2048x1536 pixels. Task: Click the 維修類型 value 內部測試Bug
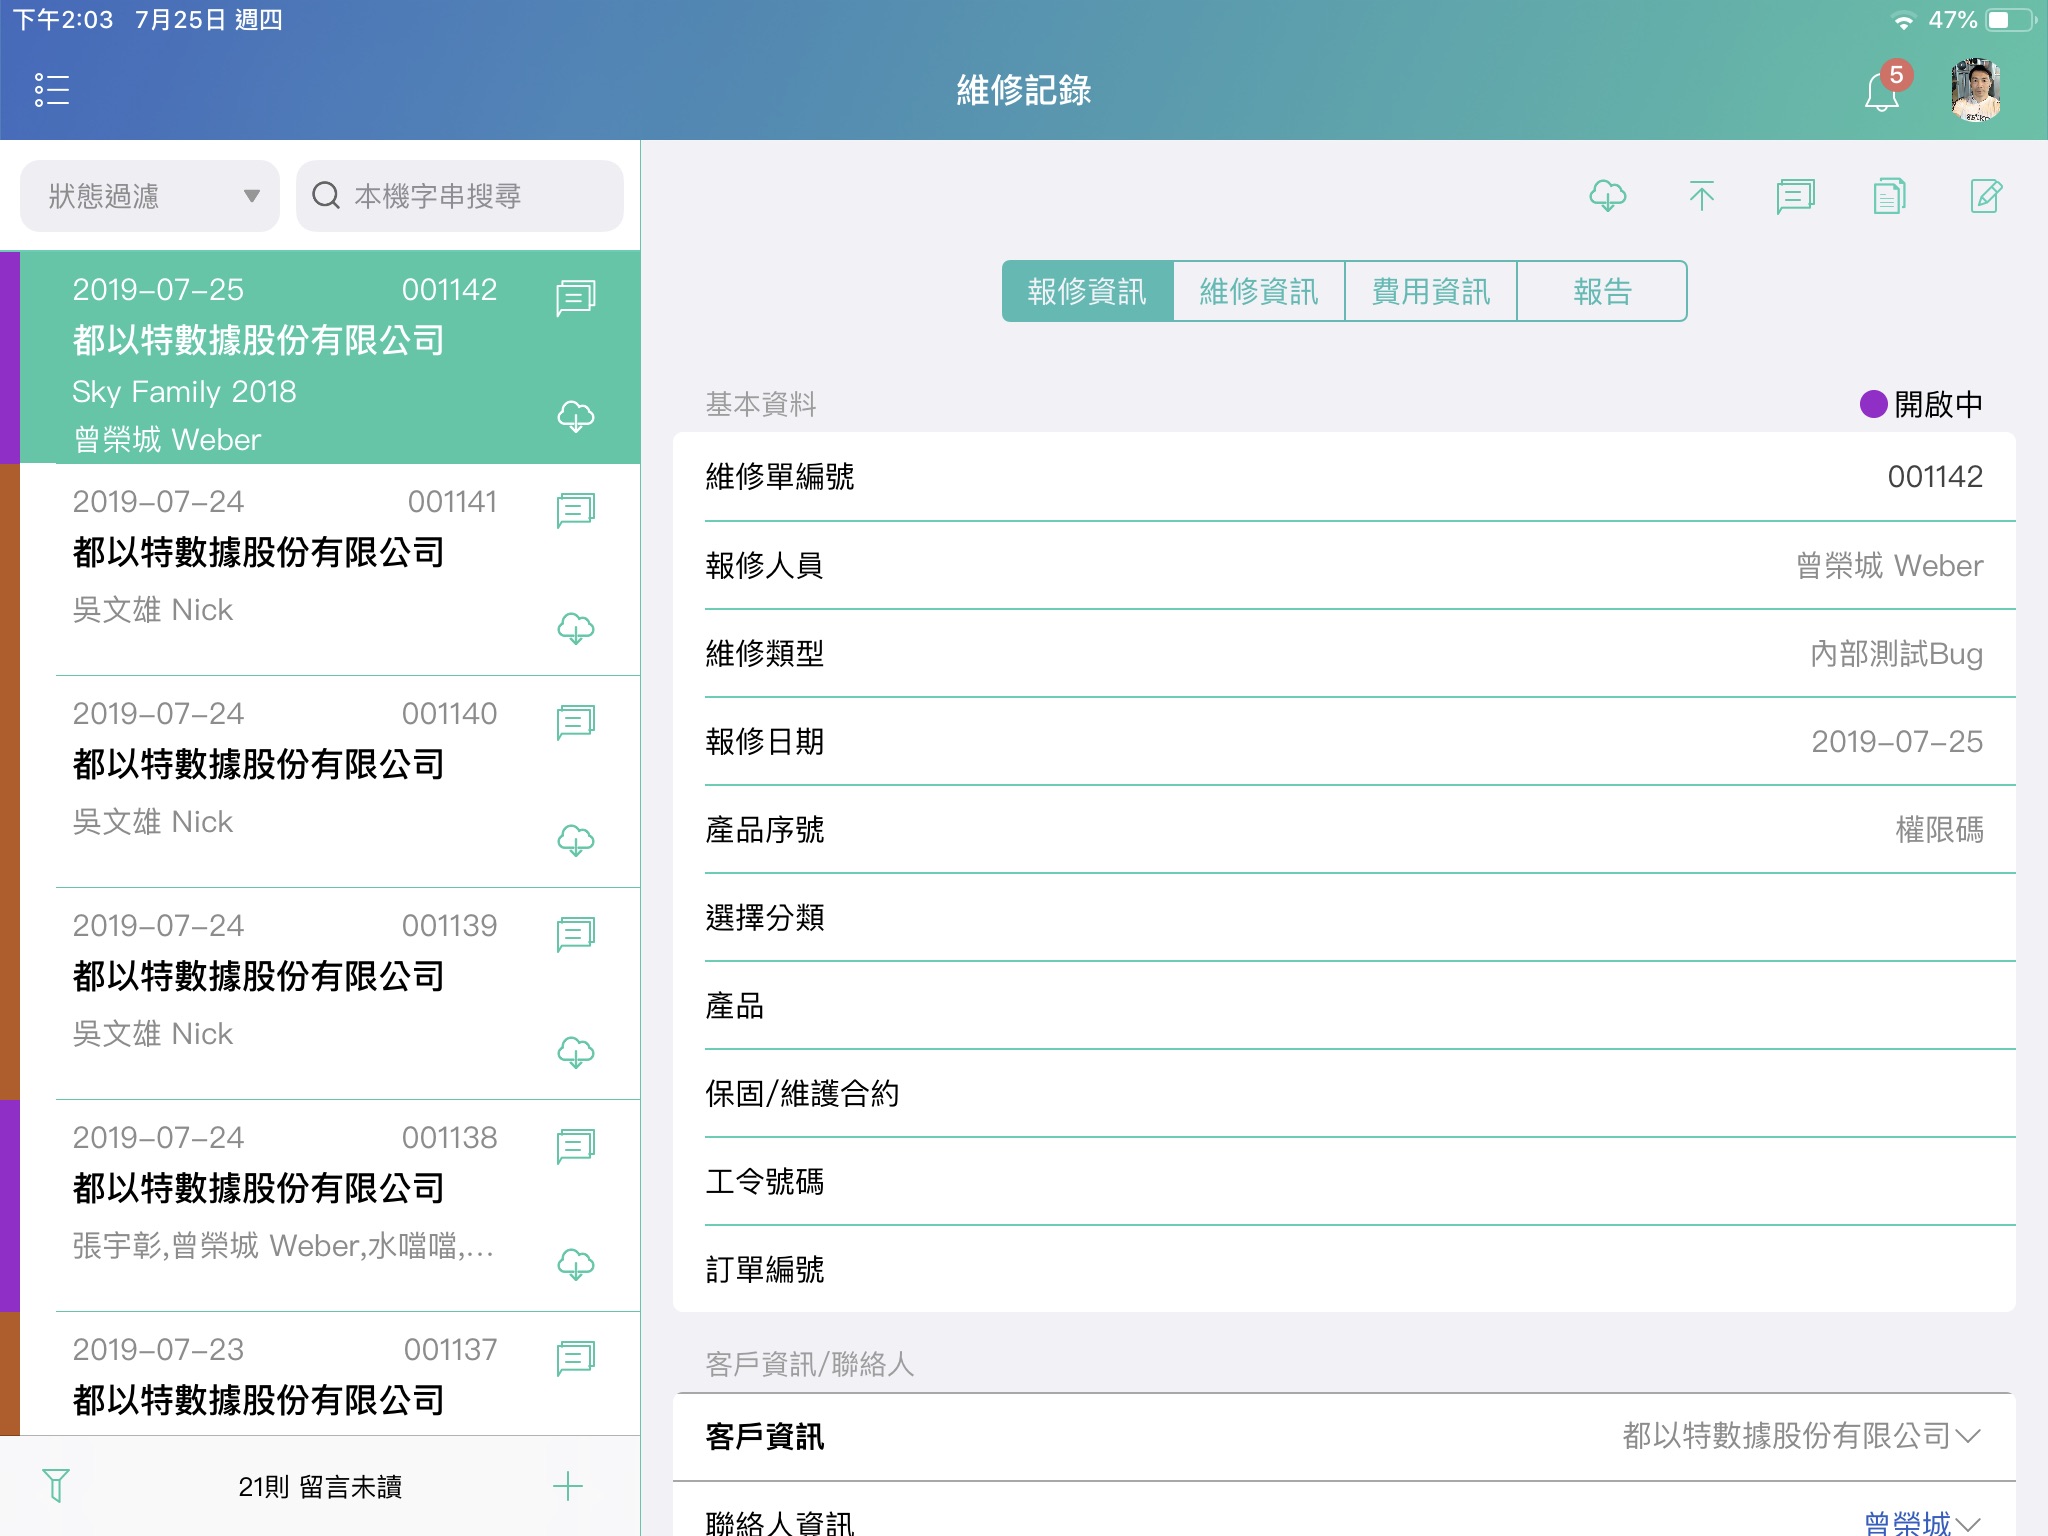(x=1896, y=653)
